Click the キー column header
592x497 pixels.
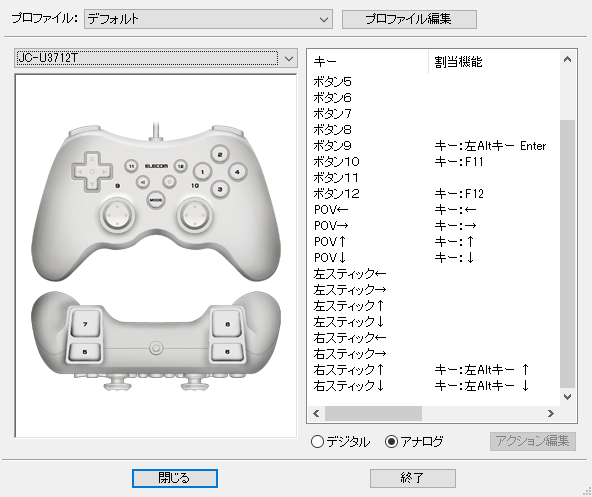368,62
